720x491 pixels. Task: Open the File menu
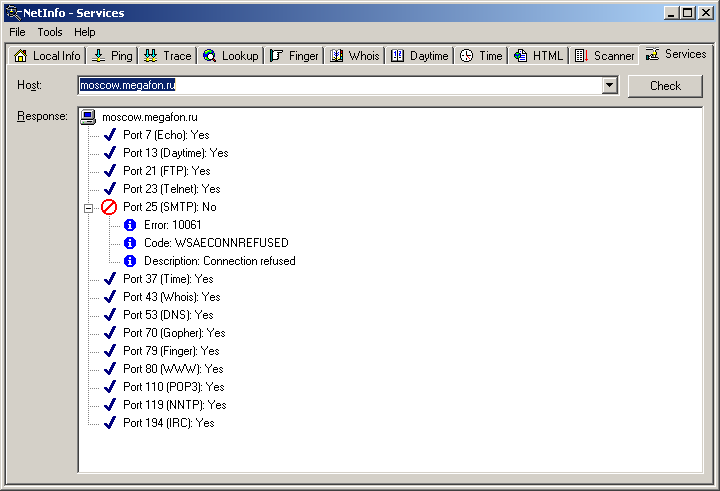coord(17,32)
